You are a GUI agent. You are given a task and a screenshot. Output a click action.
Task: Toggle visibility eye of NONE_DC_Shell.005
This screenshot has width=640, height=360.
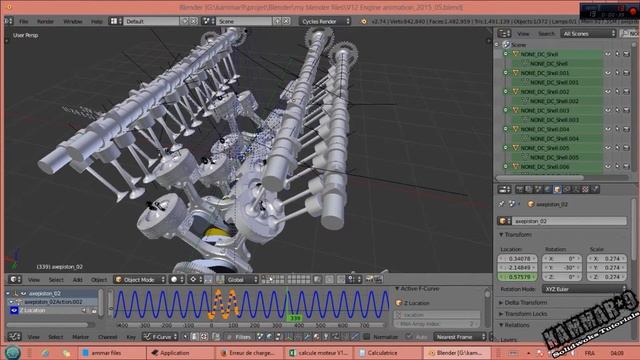(x=608, y=148)
